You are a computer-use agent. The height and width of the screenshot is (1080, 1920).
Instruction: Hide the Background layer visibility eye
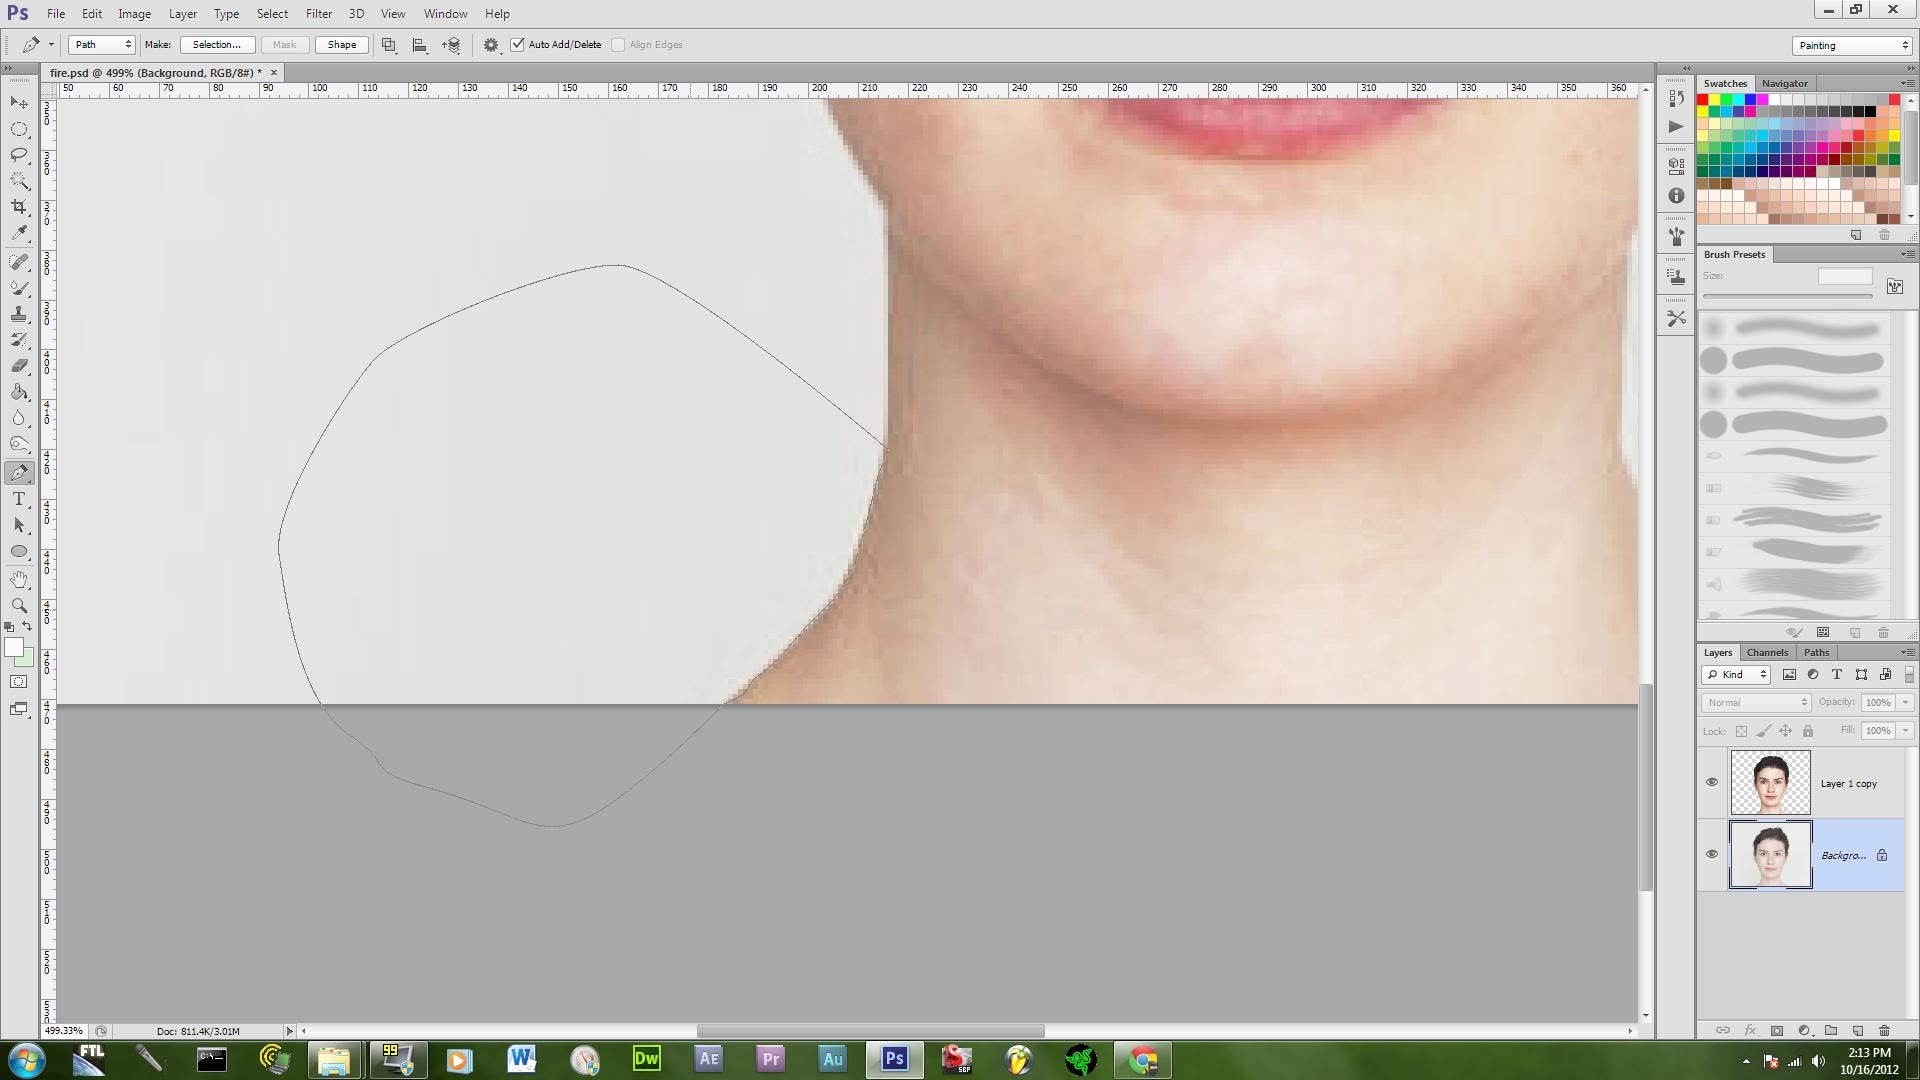point(1711,854)
